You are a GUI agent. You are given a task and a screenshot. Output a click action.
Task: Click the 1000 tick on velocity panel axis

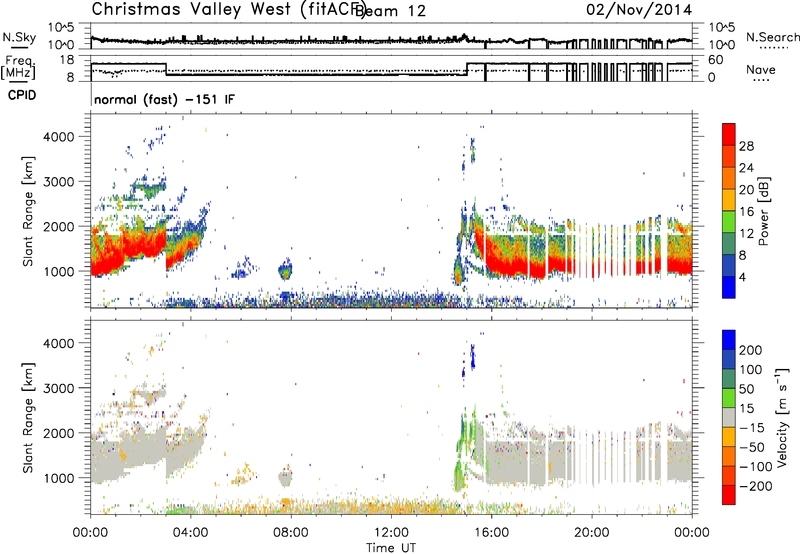(x=58, y=478)
